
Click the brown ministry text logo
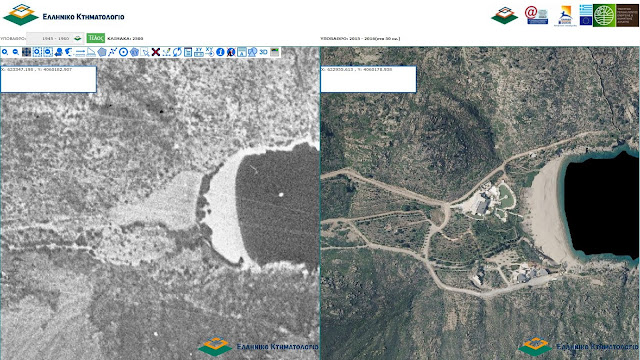pos(627,16)
